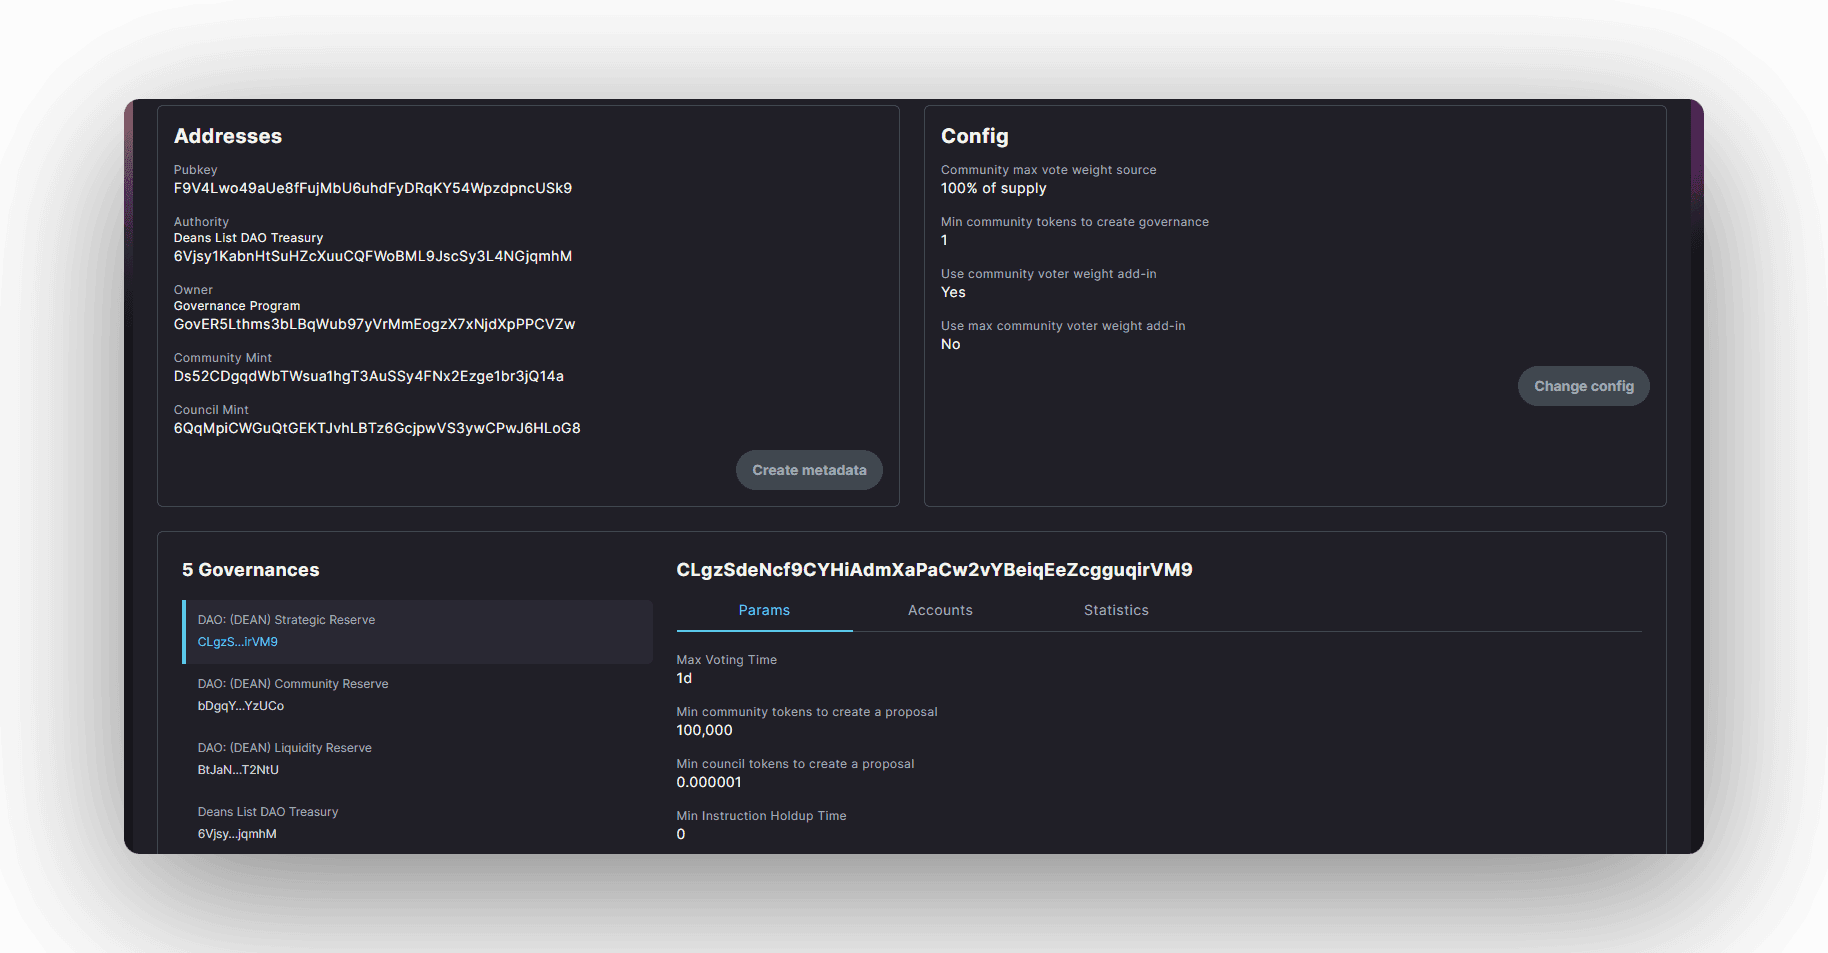The width and height of the screenshot is (1828, 953).
Task: Click the truncated address CLgzS...irVM9
Action: pos(237,642)
